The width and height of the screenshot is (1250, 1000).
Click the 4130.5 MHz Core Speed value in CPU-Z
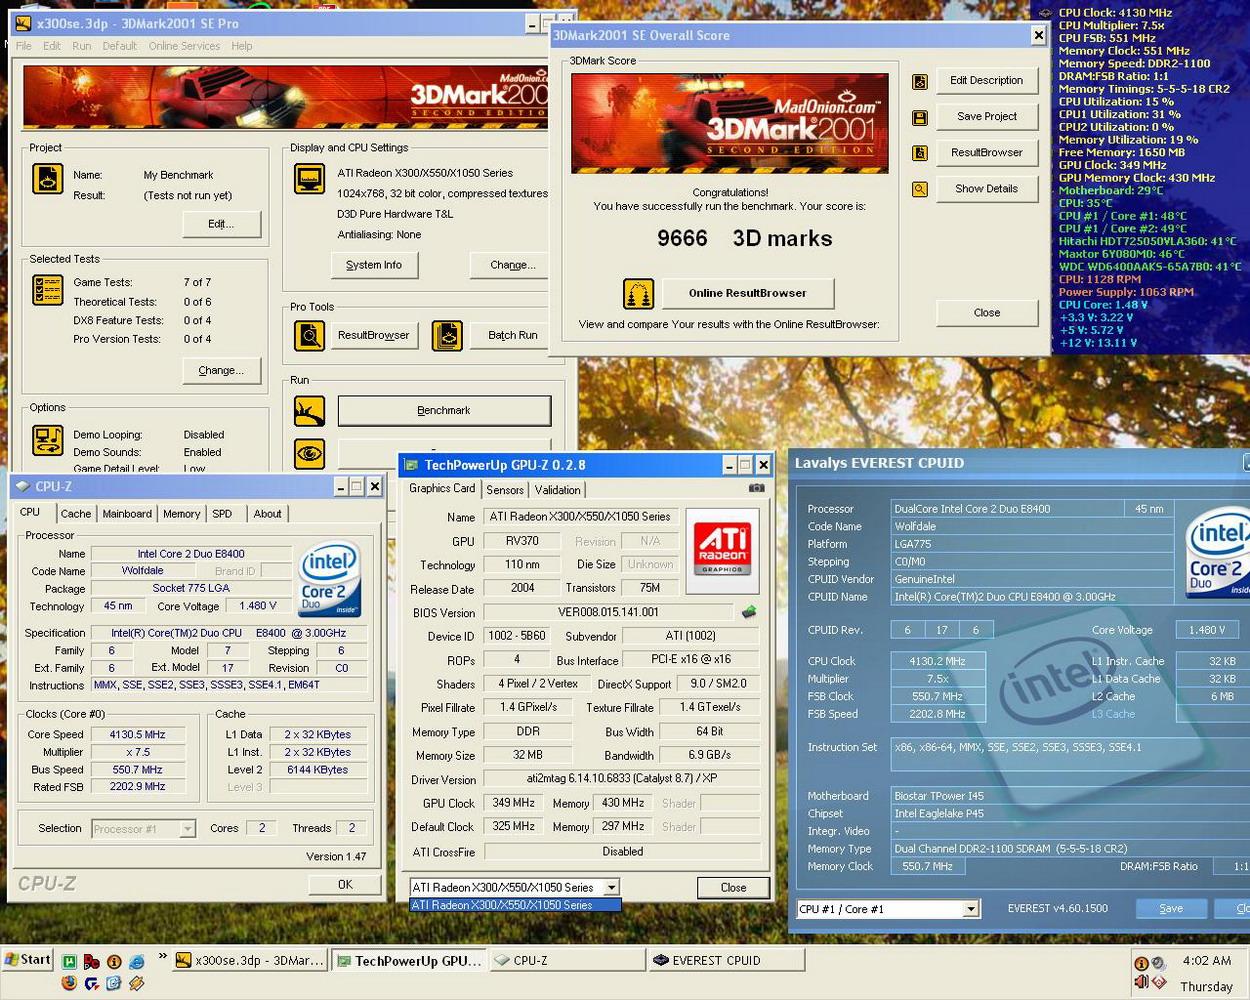(137, 735)
